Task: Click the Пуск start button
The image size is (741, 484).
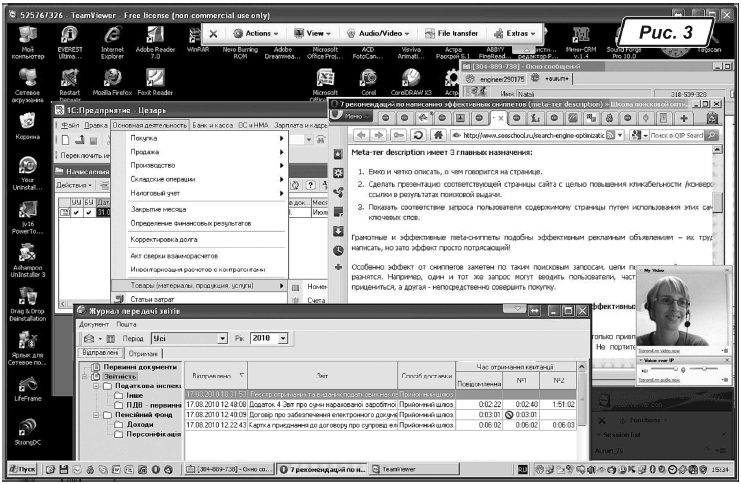Action: [x=22, y=468]
